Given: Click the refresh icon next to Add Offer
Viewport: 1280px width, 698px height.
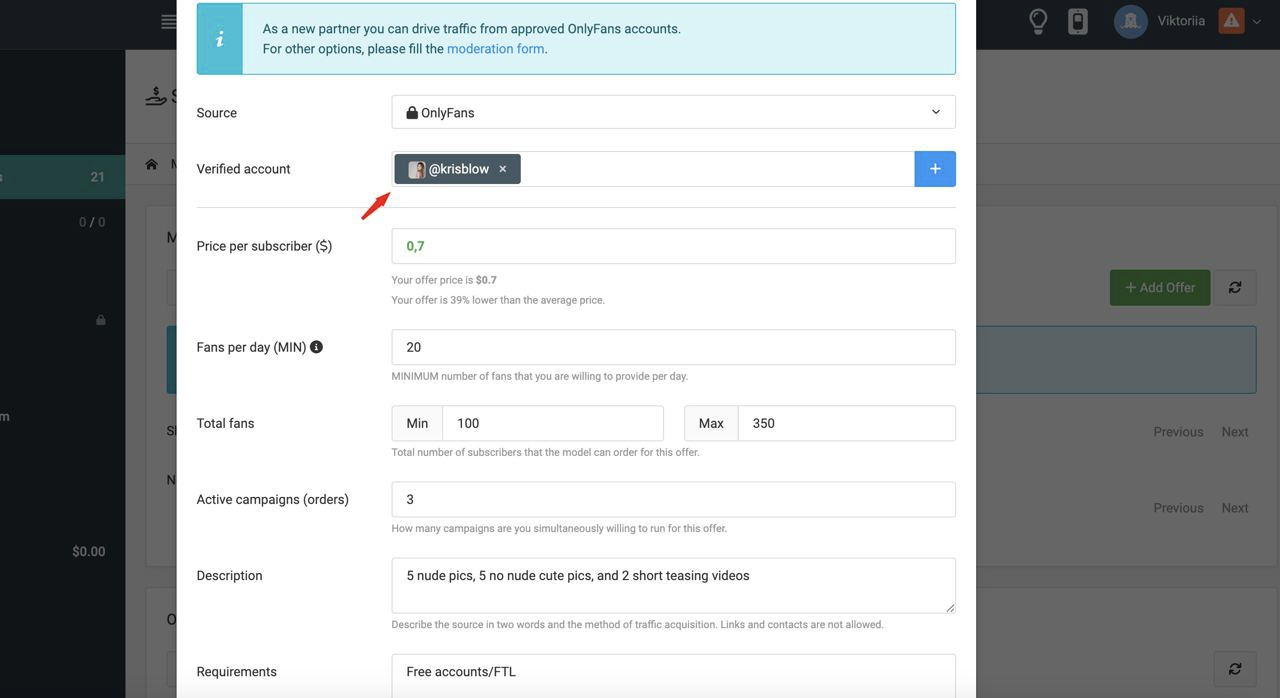Looking at the screenshot, I should point(1235,288).
